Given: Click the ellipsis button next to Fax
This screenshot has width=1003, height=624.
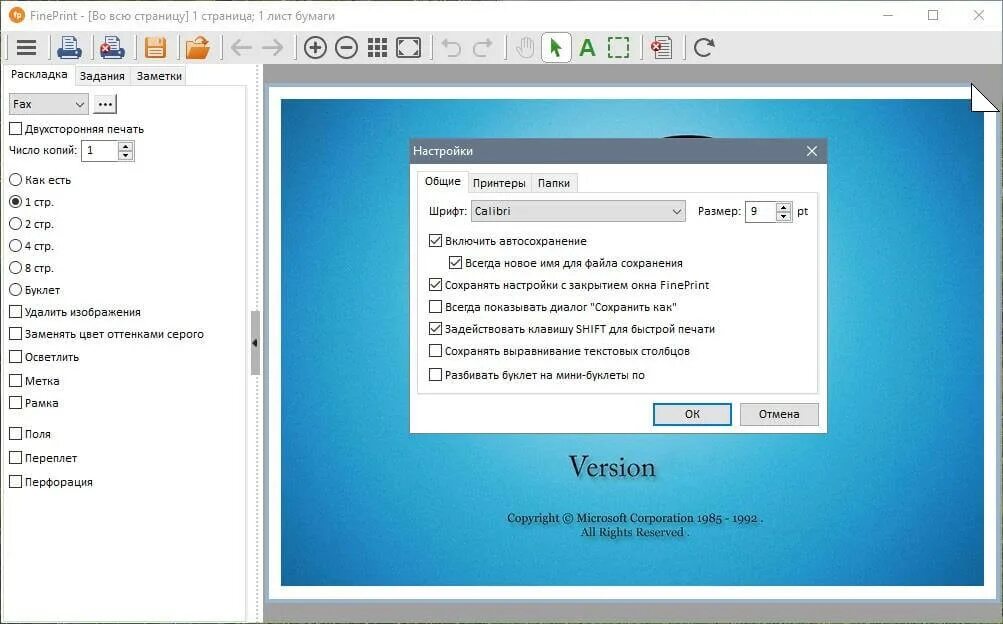Looking at the screenshot, I should coord(105,104).
